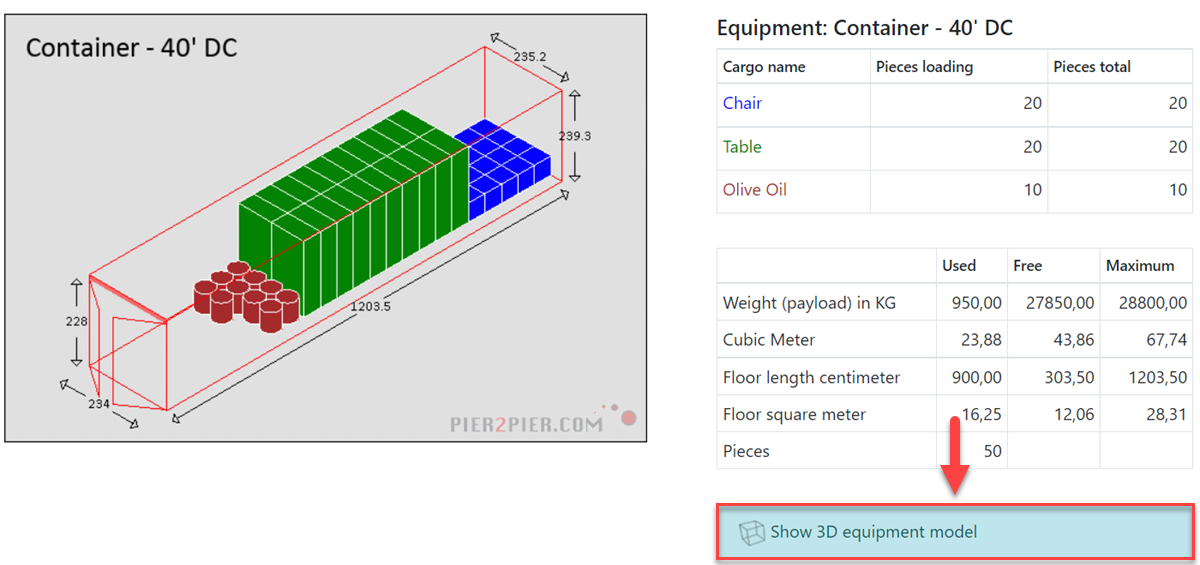Viewport: 1200px width, 565px height.
Task: Click the Maximum column header
Action: pyautogui.click(x=1140, y=266)
